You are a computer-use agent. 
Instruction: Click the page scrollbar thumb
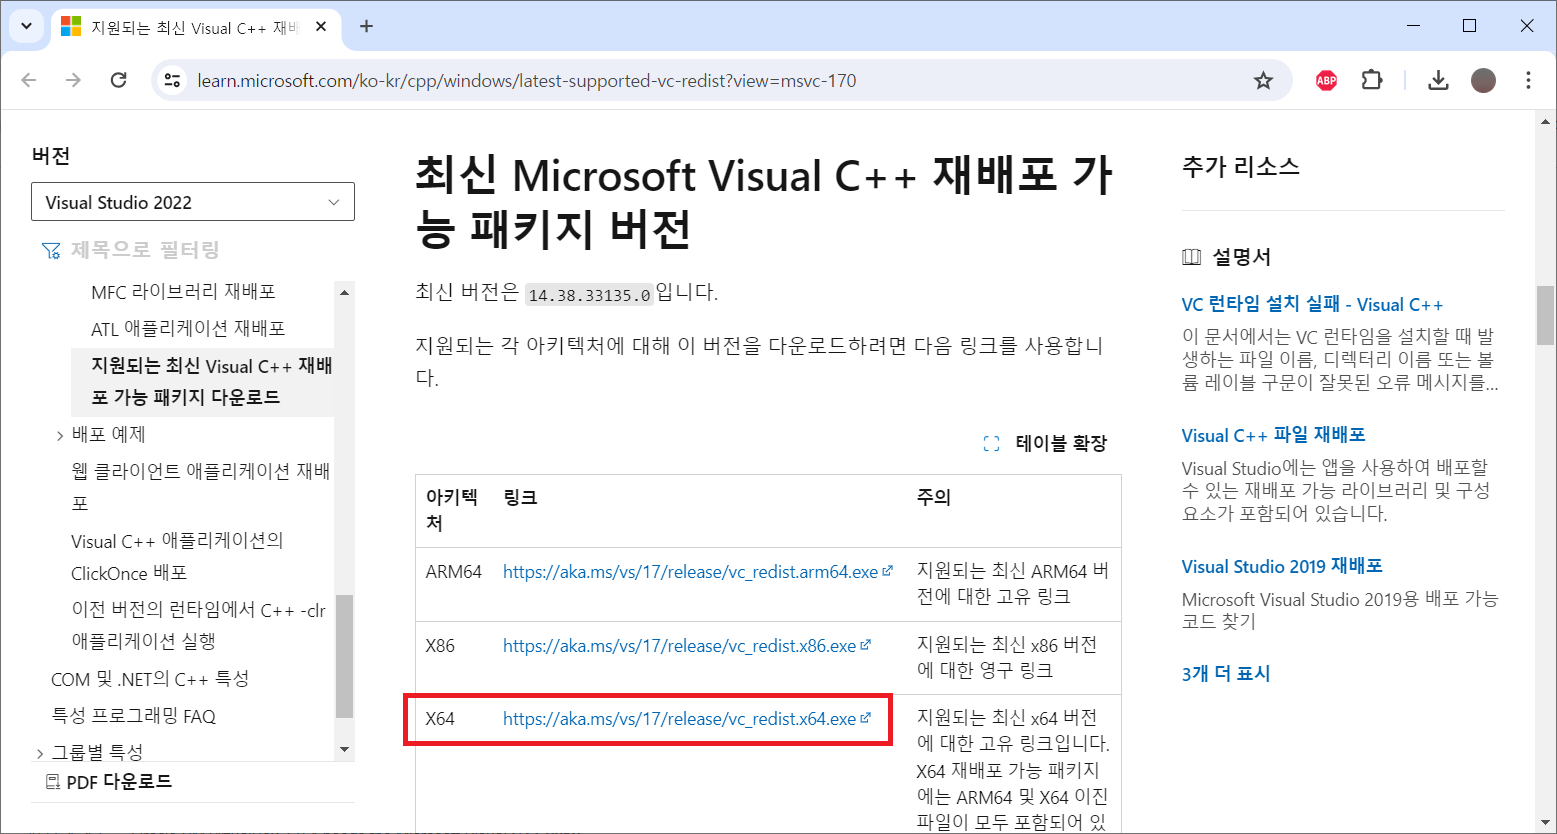tap(1546, 315)
